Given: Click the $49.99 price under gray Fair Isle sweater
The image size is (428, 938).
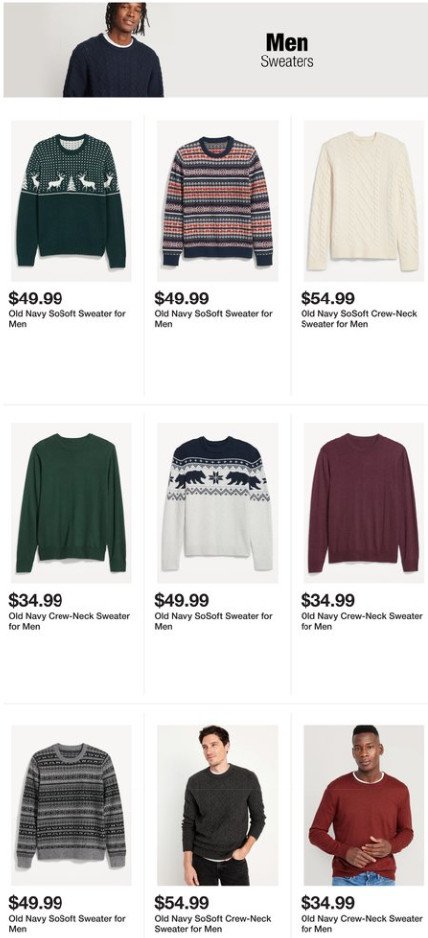Looking at the screenshot, I should 35,902.
